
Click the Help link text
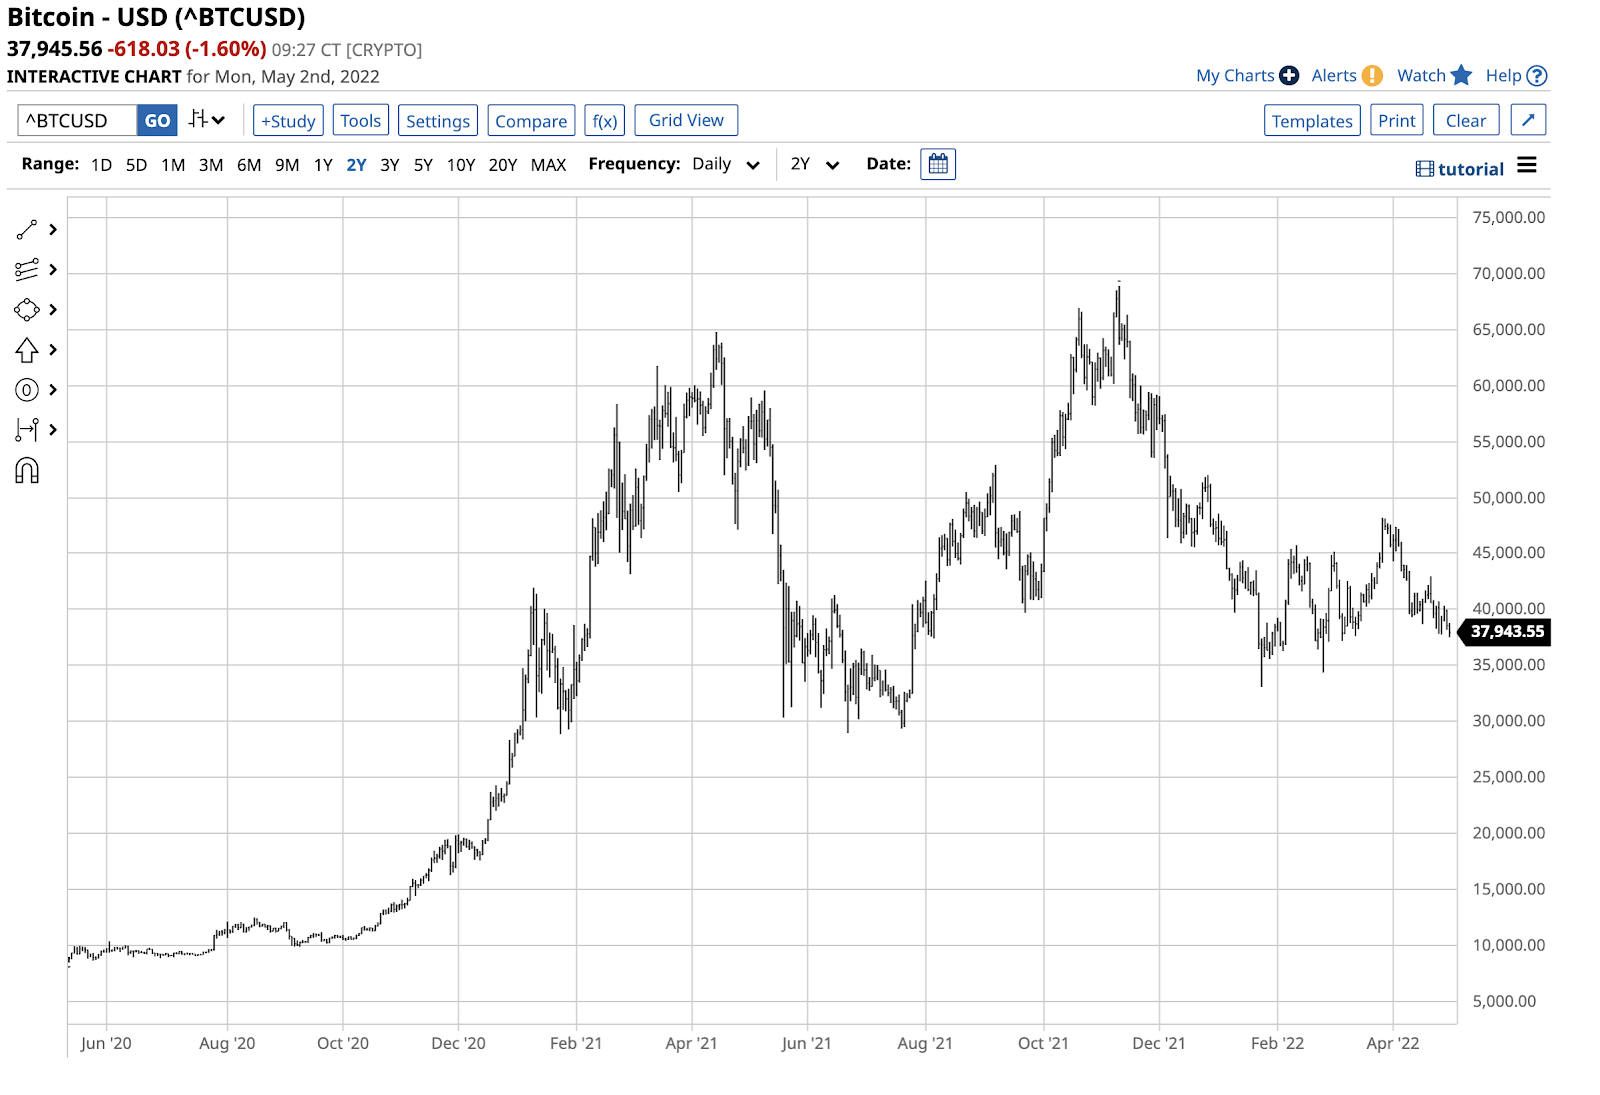[x=1503, y=75]
